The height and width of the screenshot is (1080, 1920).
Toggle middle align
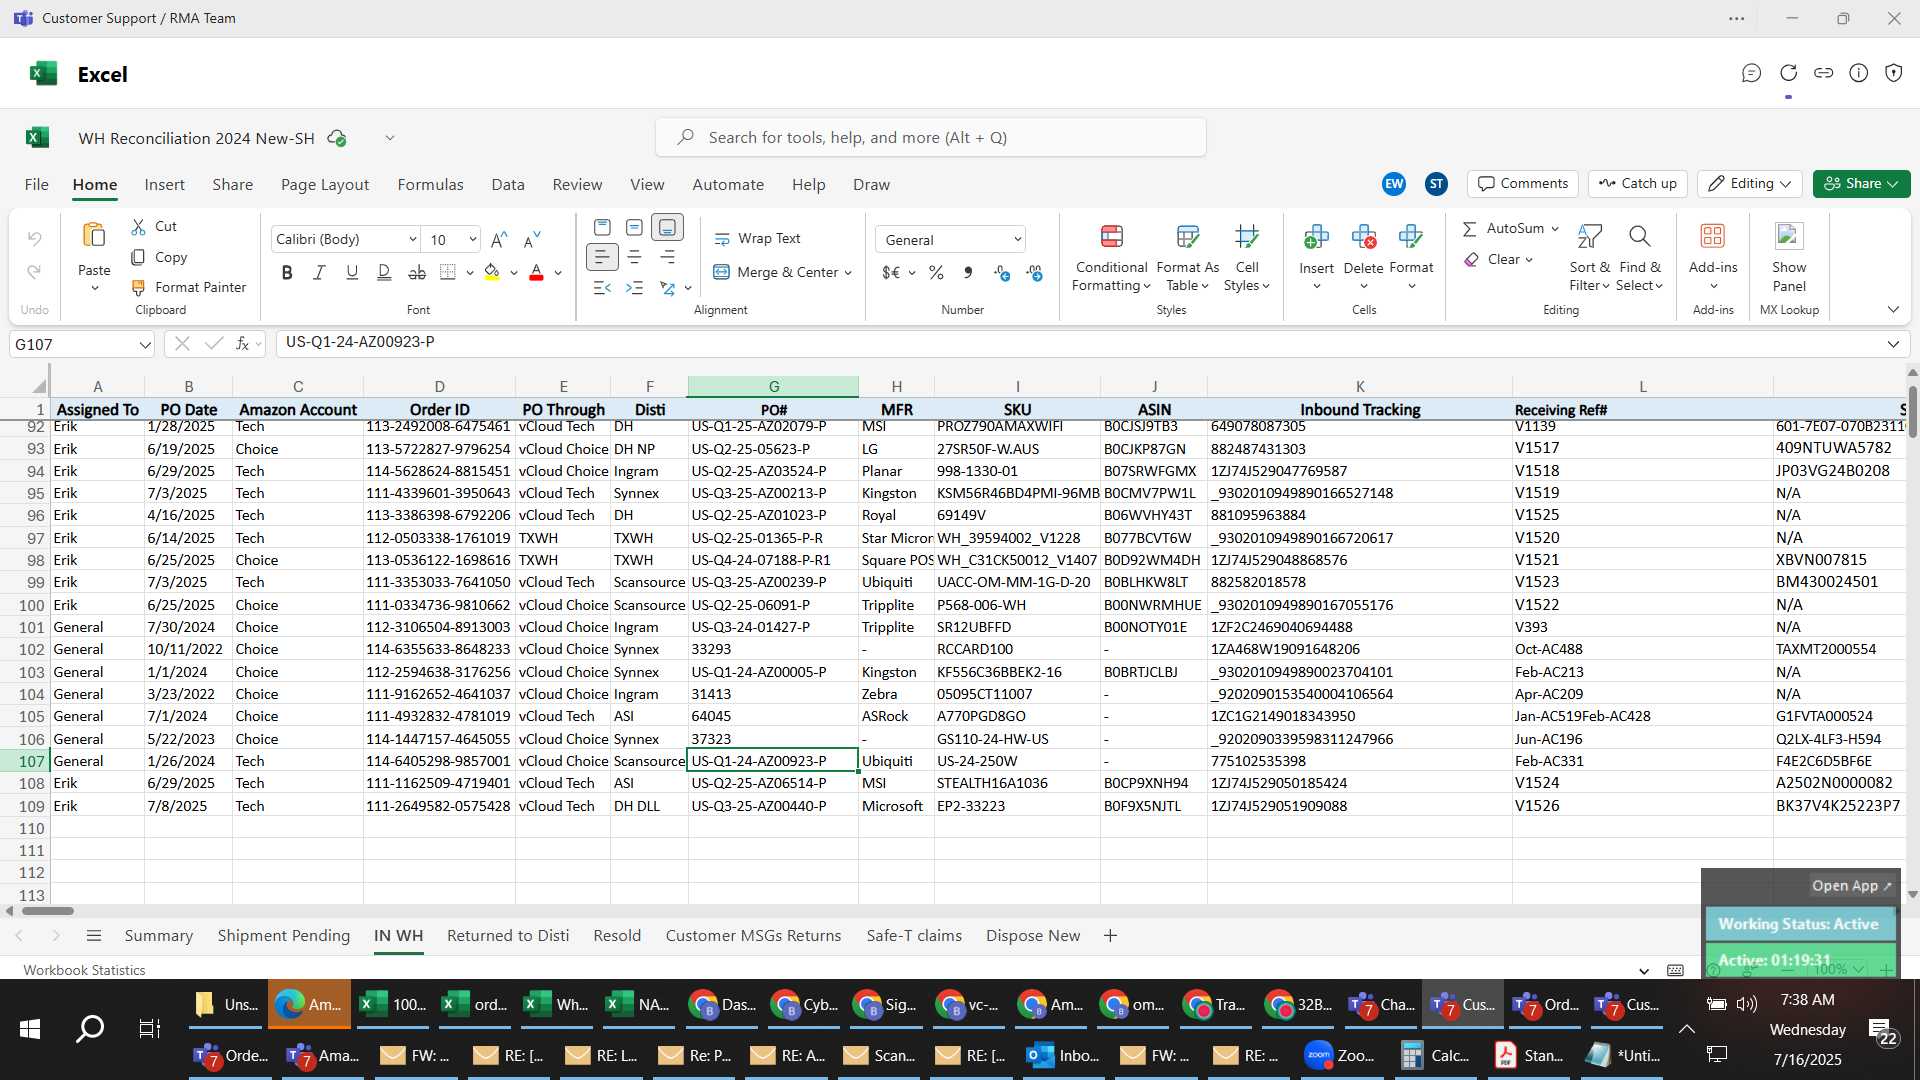coord(634,228)
